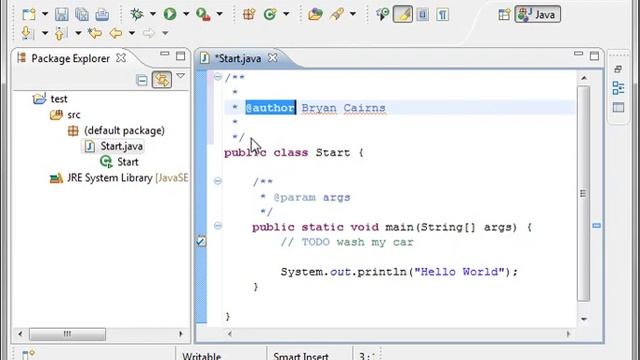Click the New Java Class icon
640x360 pixels.
tap(270, 15)
